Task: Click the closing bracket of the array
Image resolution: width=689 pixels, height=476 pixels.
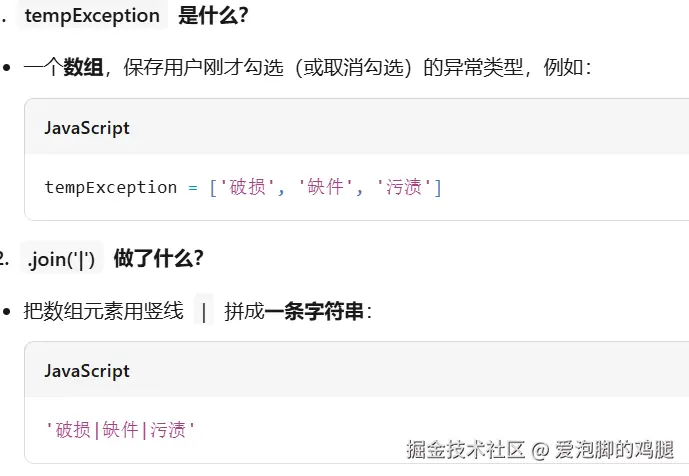Action: pyautogui.click(x=438, y=188)
